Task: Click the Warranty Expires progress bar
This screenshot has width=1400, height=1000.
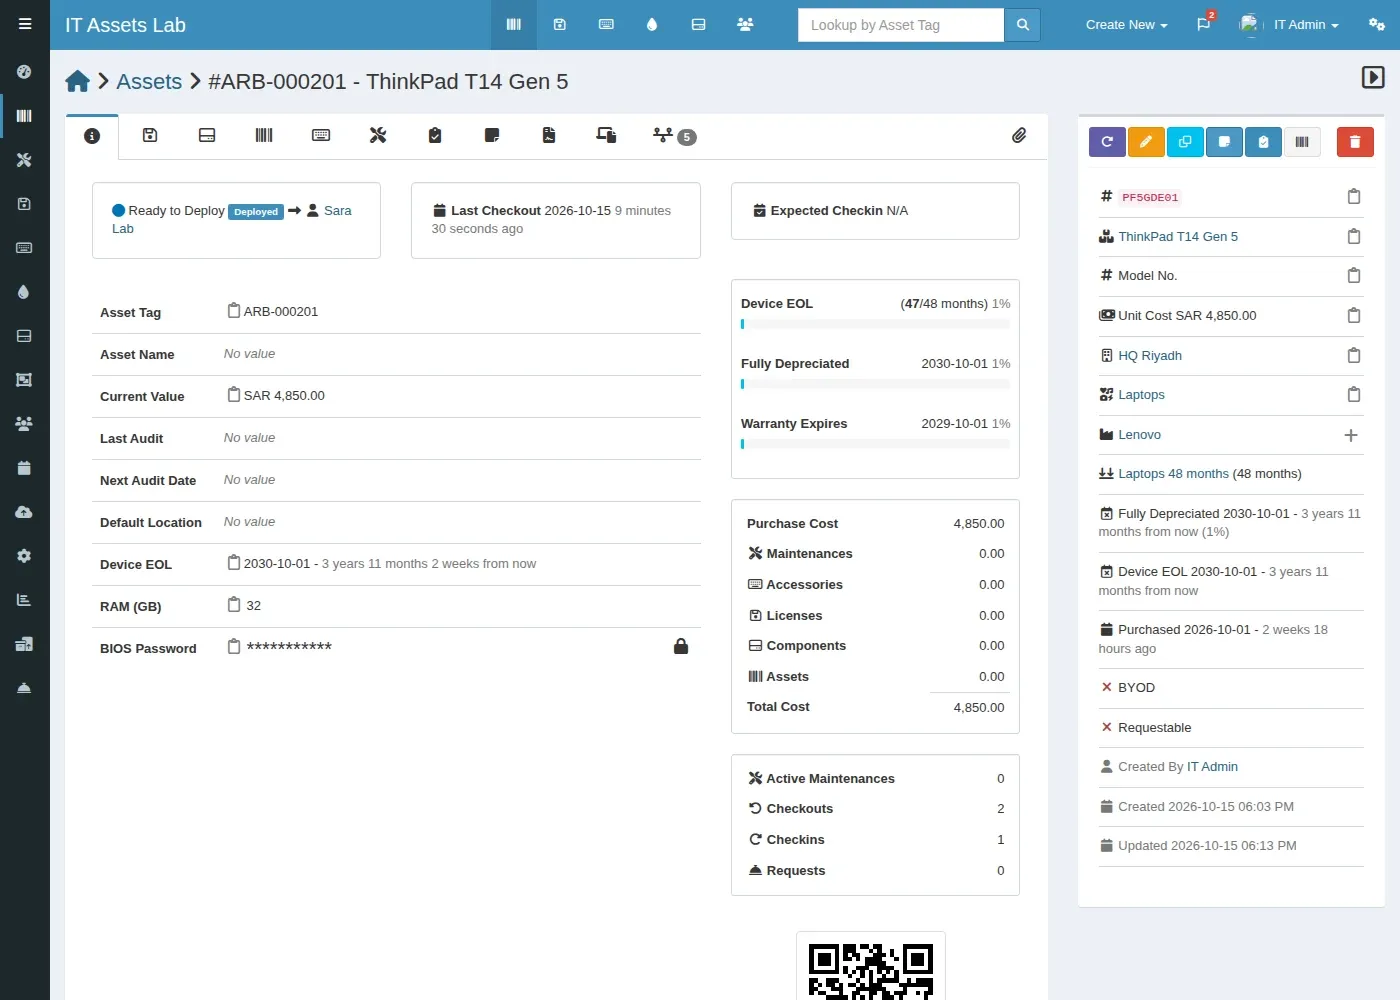Action: click(x=875, y=444)
